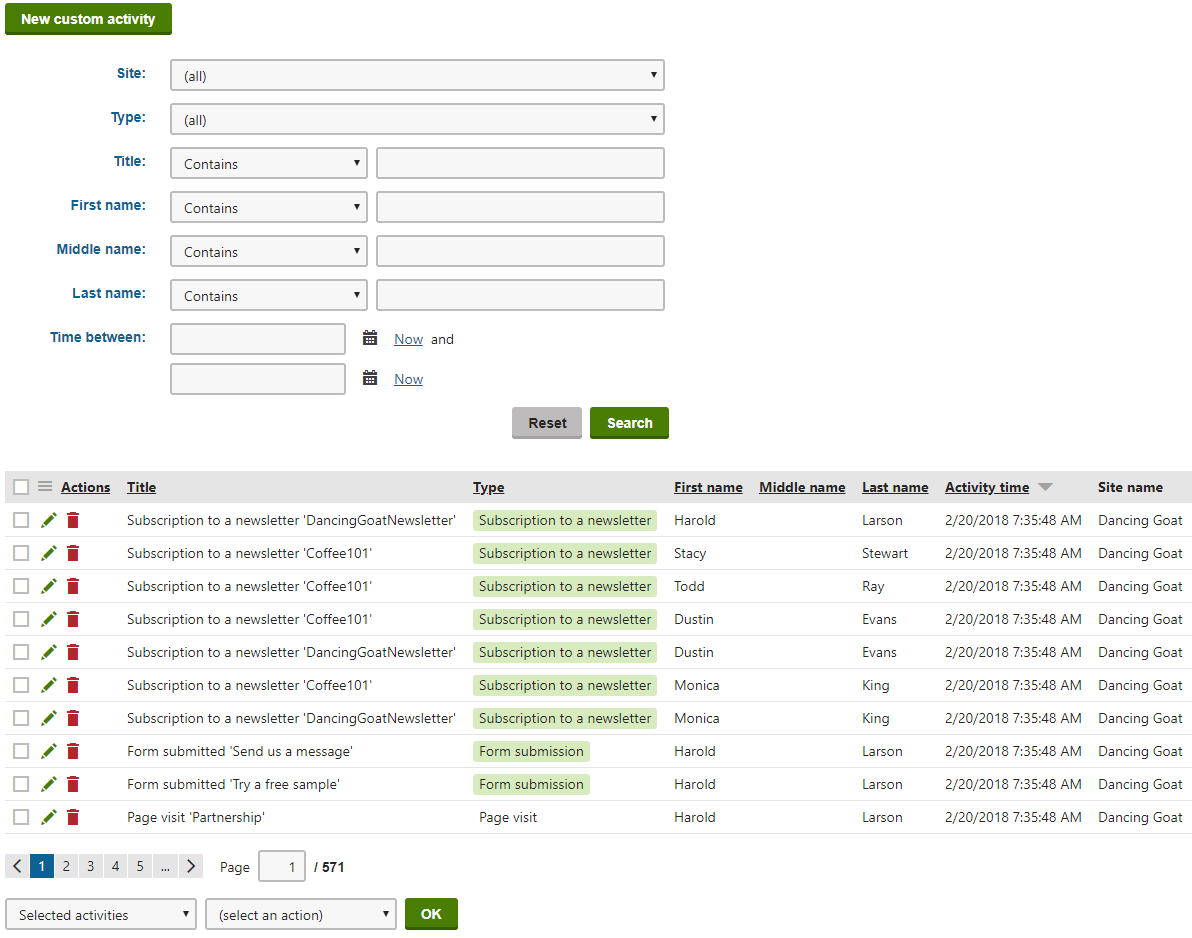Click into the First name text field
Viewport: 1192px width, 938px height.
pos(520,207)
